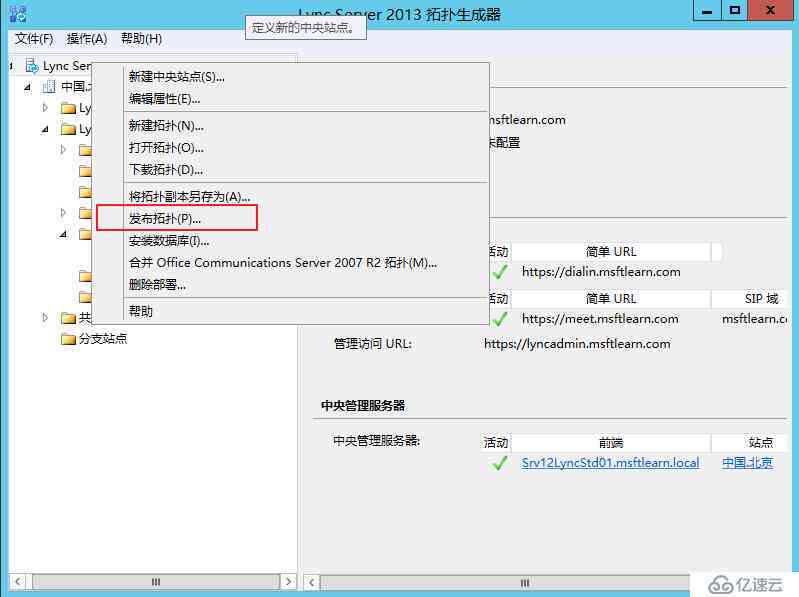Minimize the topology builder window

pyautogui.click(x=707, y=11)
